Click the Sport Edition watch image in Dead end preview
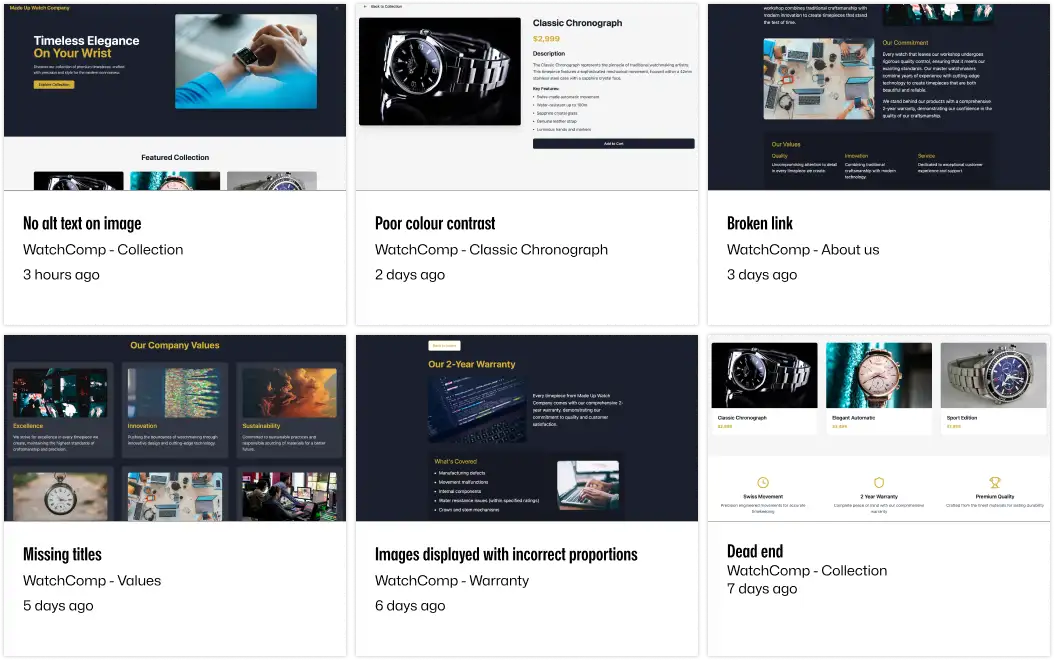The width and height of the screenshot is (1062, 660). (994, 375)
